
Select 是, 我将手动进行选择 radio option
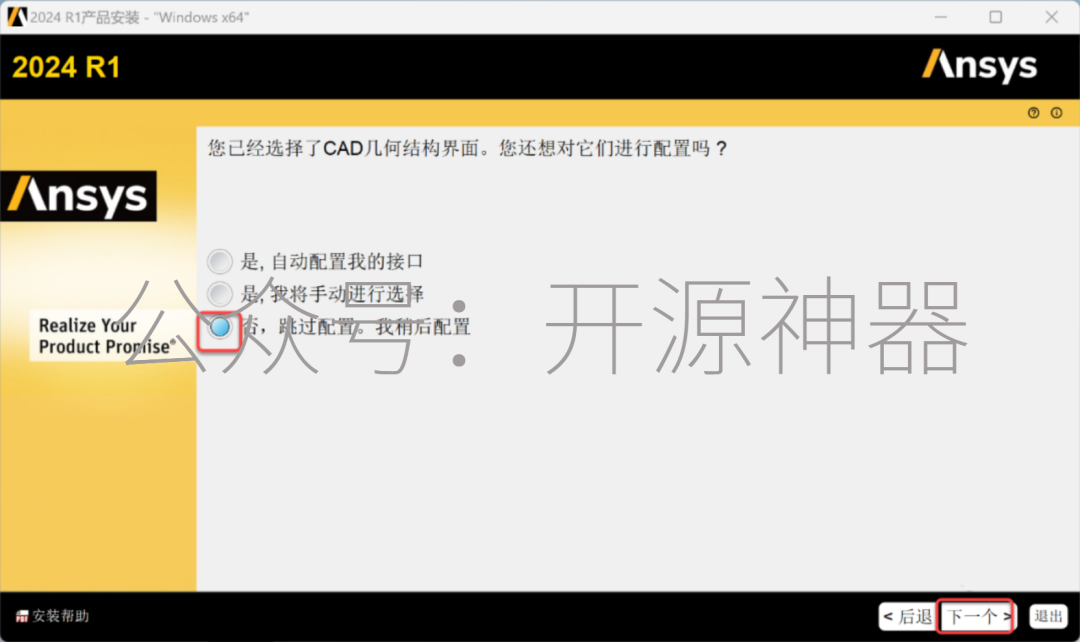tap(220, 294)
